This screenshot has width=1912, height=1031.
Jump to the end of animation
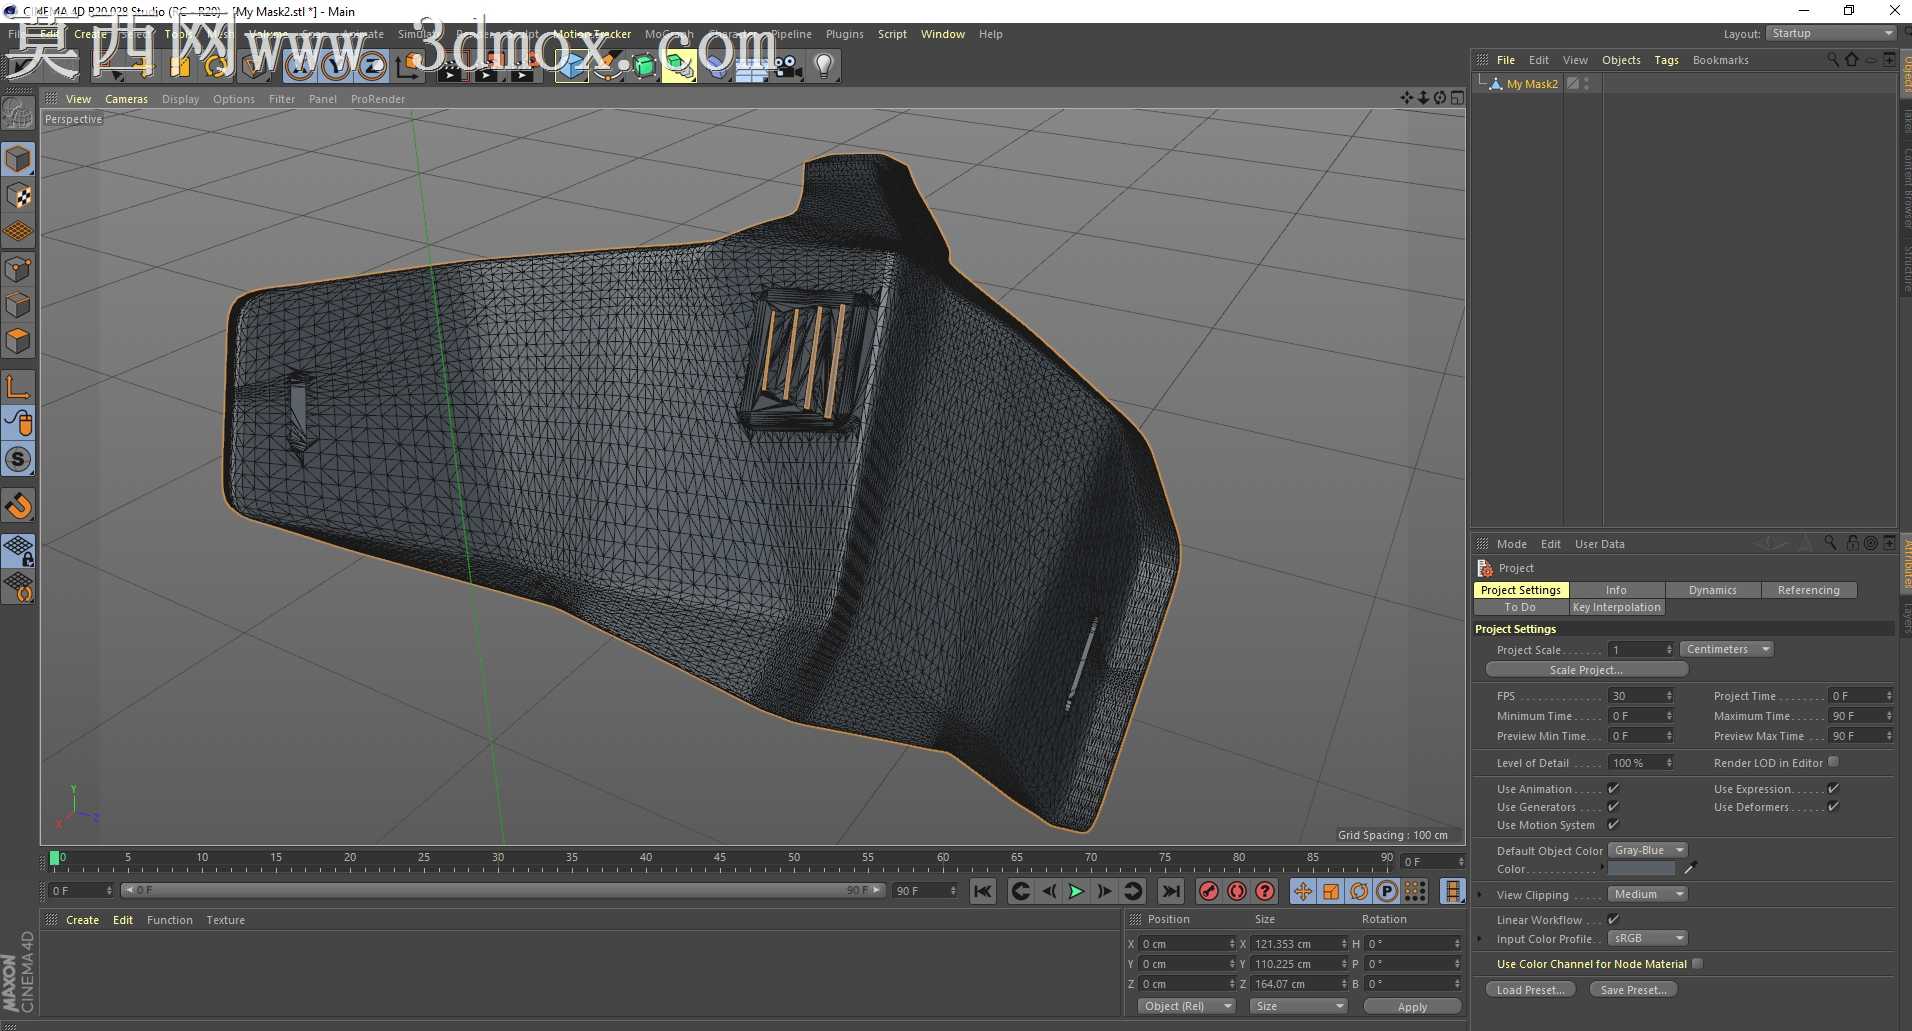1170,891
